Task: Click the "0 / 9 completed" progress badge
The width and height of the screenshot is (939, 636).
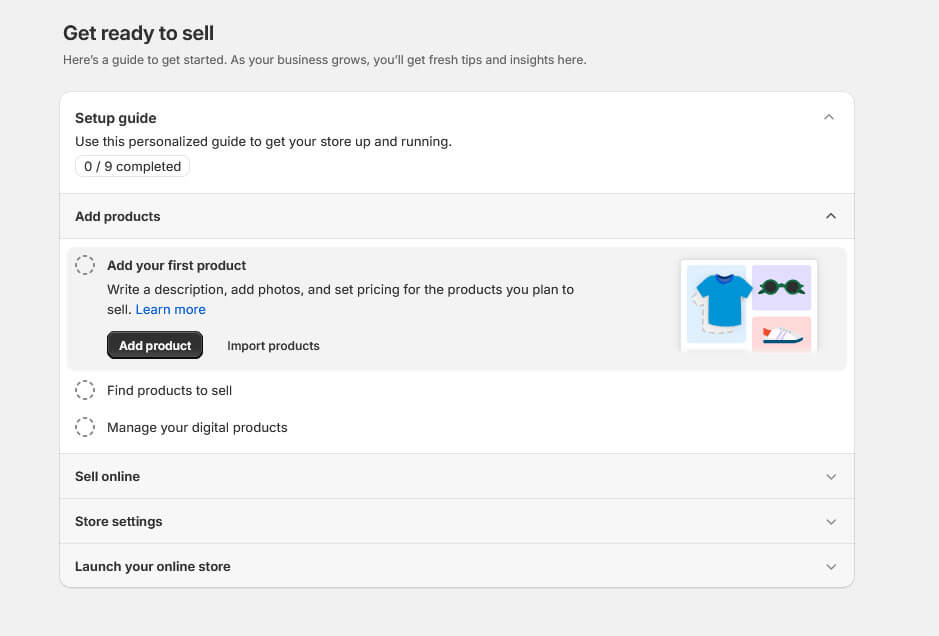Action: point(132,167)
